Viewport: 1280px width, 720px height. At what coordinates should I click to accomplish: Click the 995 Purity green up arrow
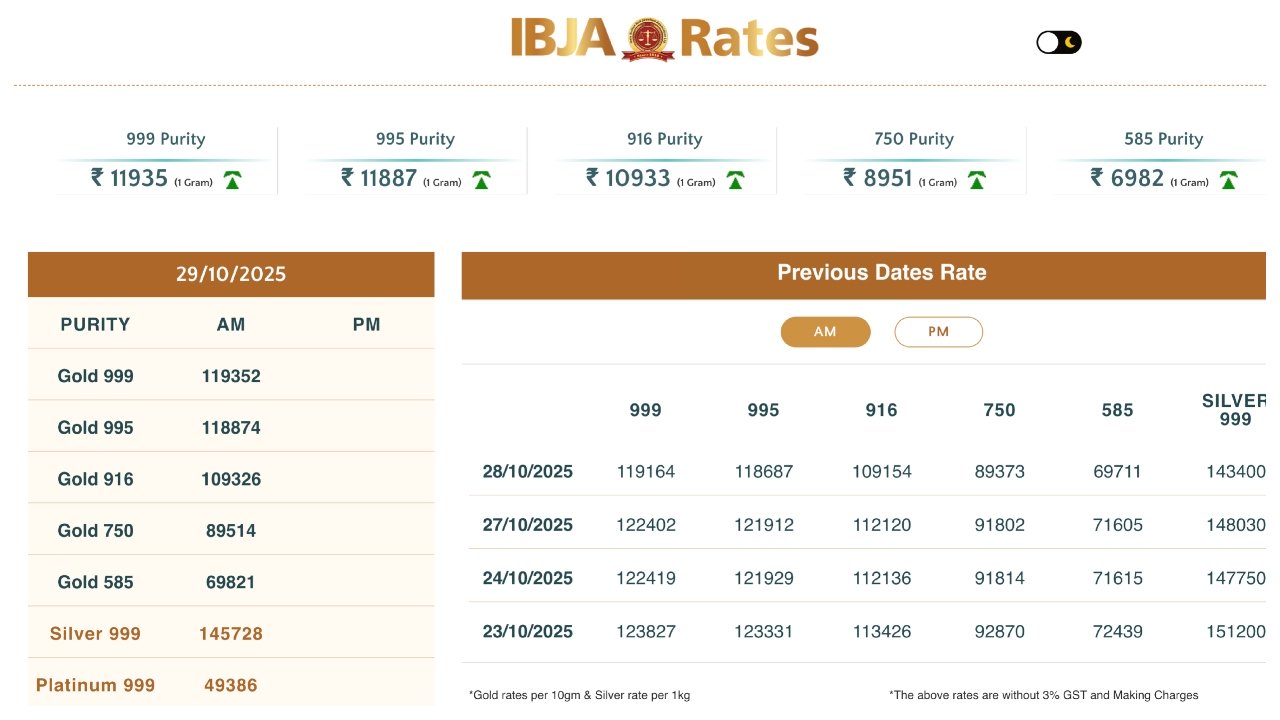coord(481,180)
